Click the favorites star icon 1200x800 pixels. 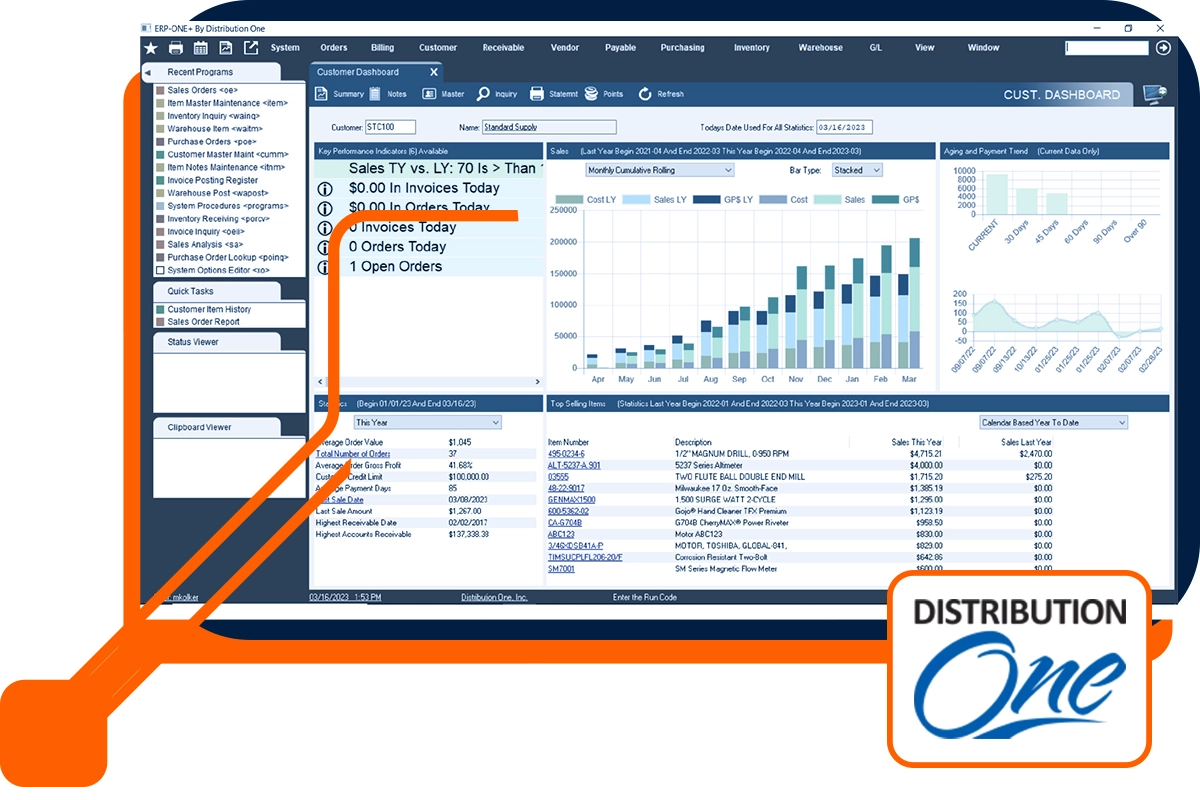[x=150, y=47]
